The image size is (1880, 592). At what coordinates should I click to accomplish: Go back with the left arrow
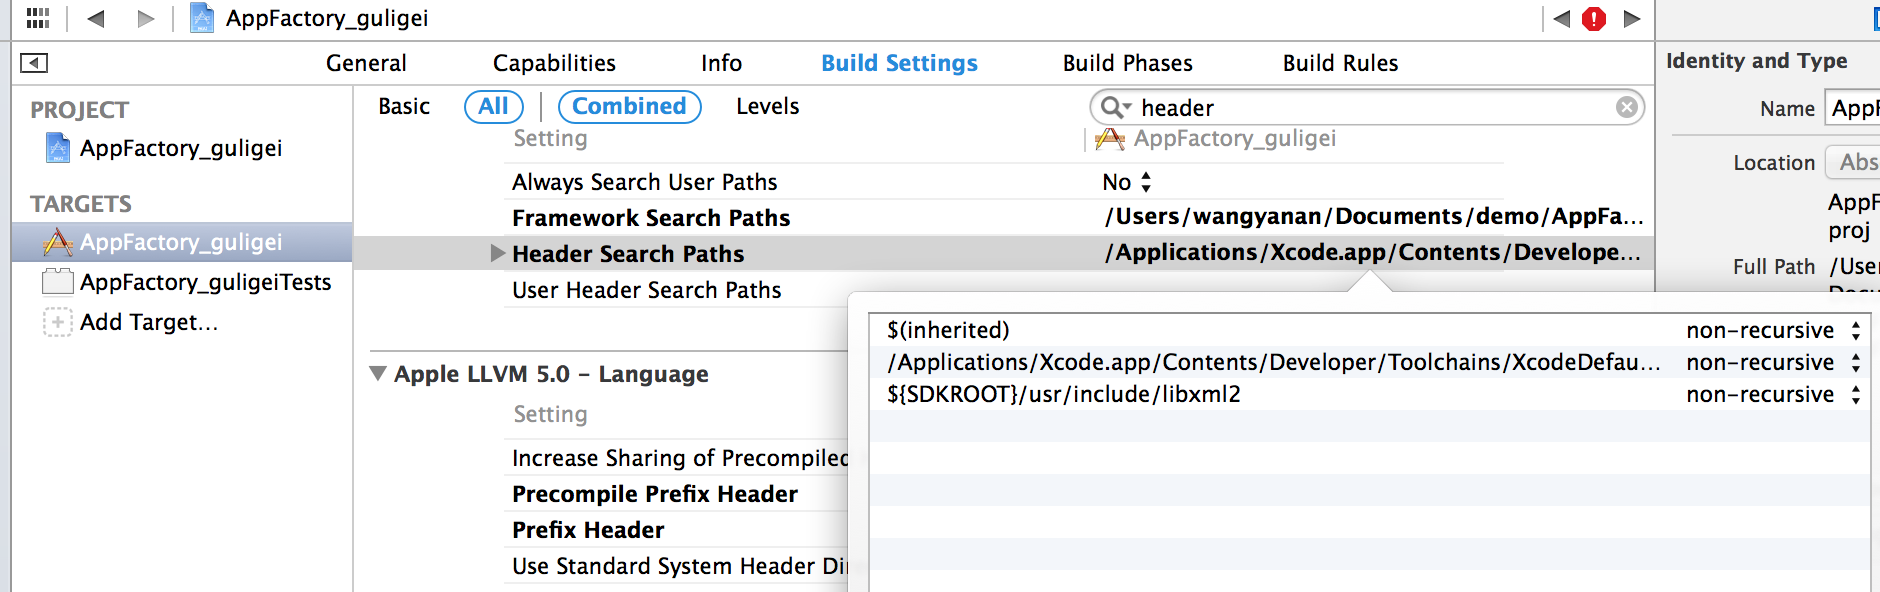96,18
